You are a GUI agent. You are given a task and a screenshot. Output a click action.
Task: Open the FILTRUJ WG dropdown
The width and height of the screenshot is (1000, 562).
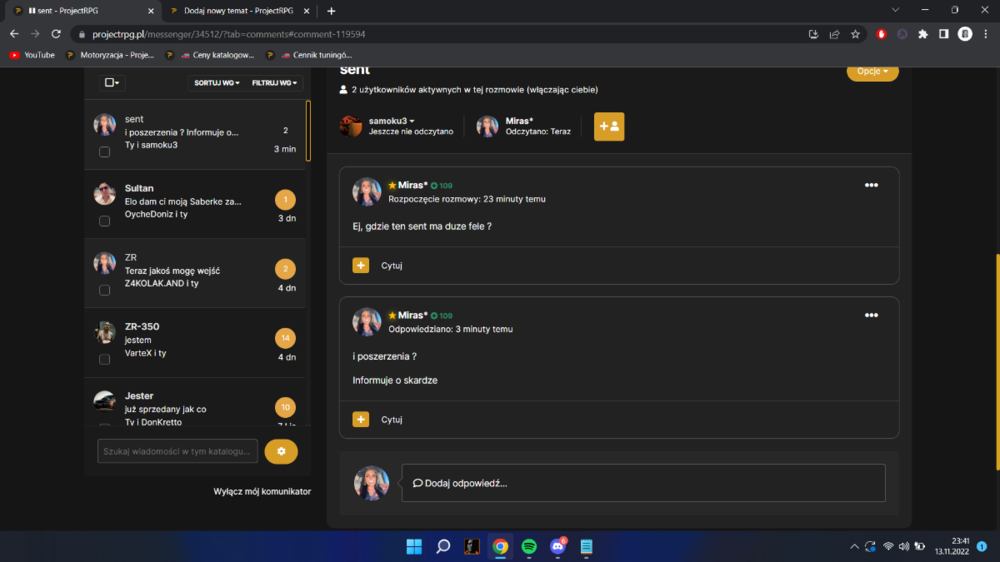tap(274, 83)
